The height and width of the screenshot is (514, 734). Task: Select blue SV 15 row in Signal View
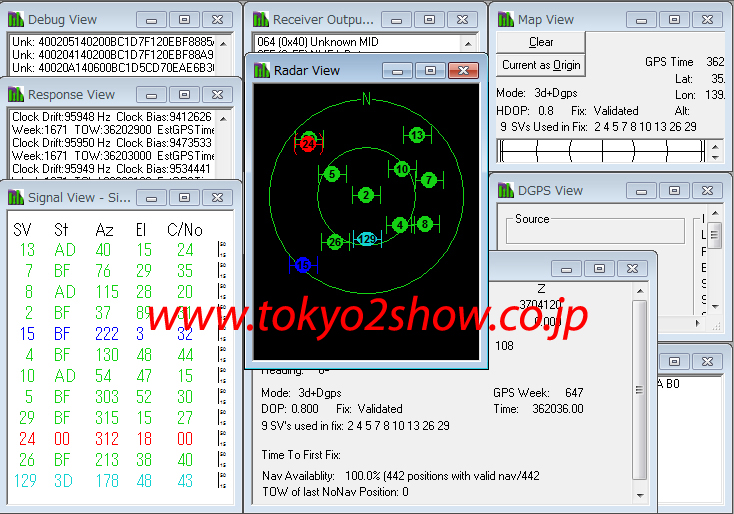click(120, 333)
